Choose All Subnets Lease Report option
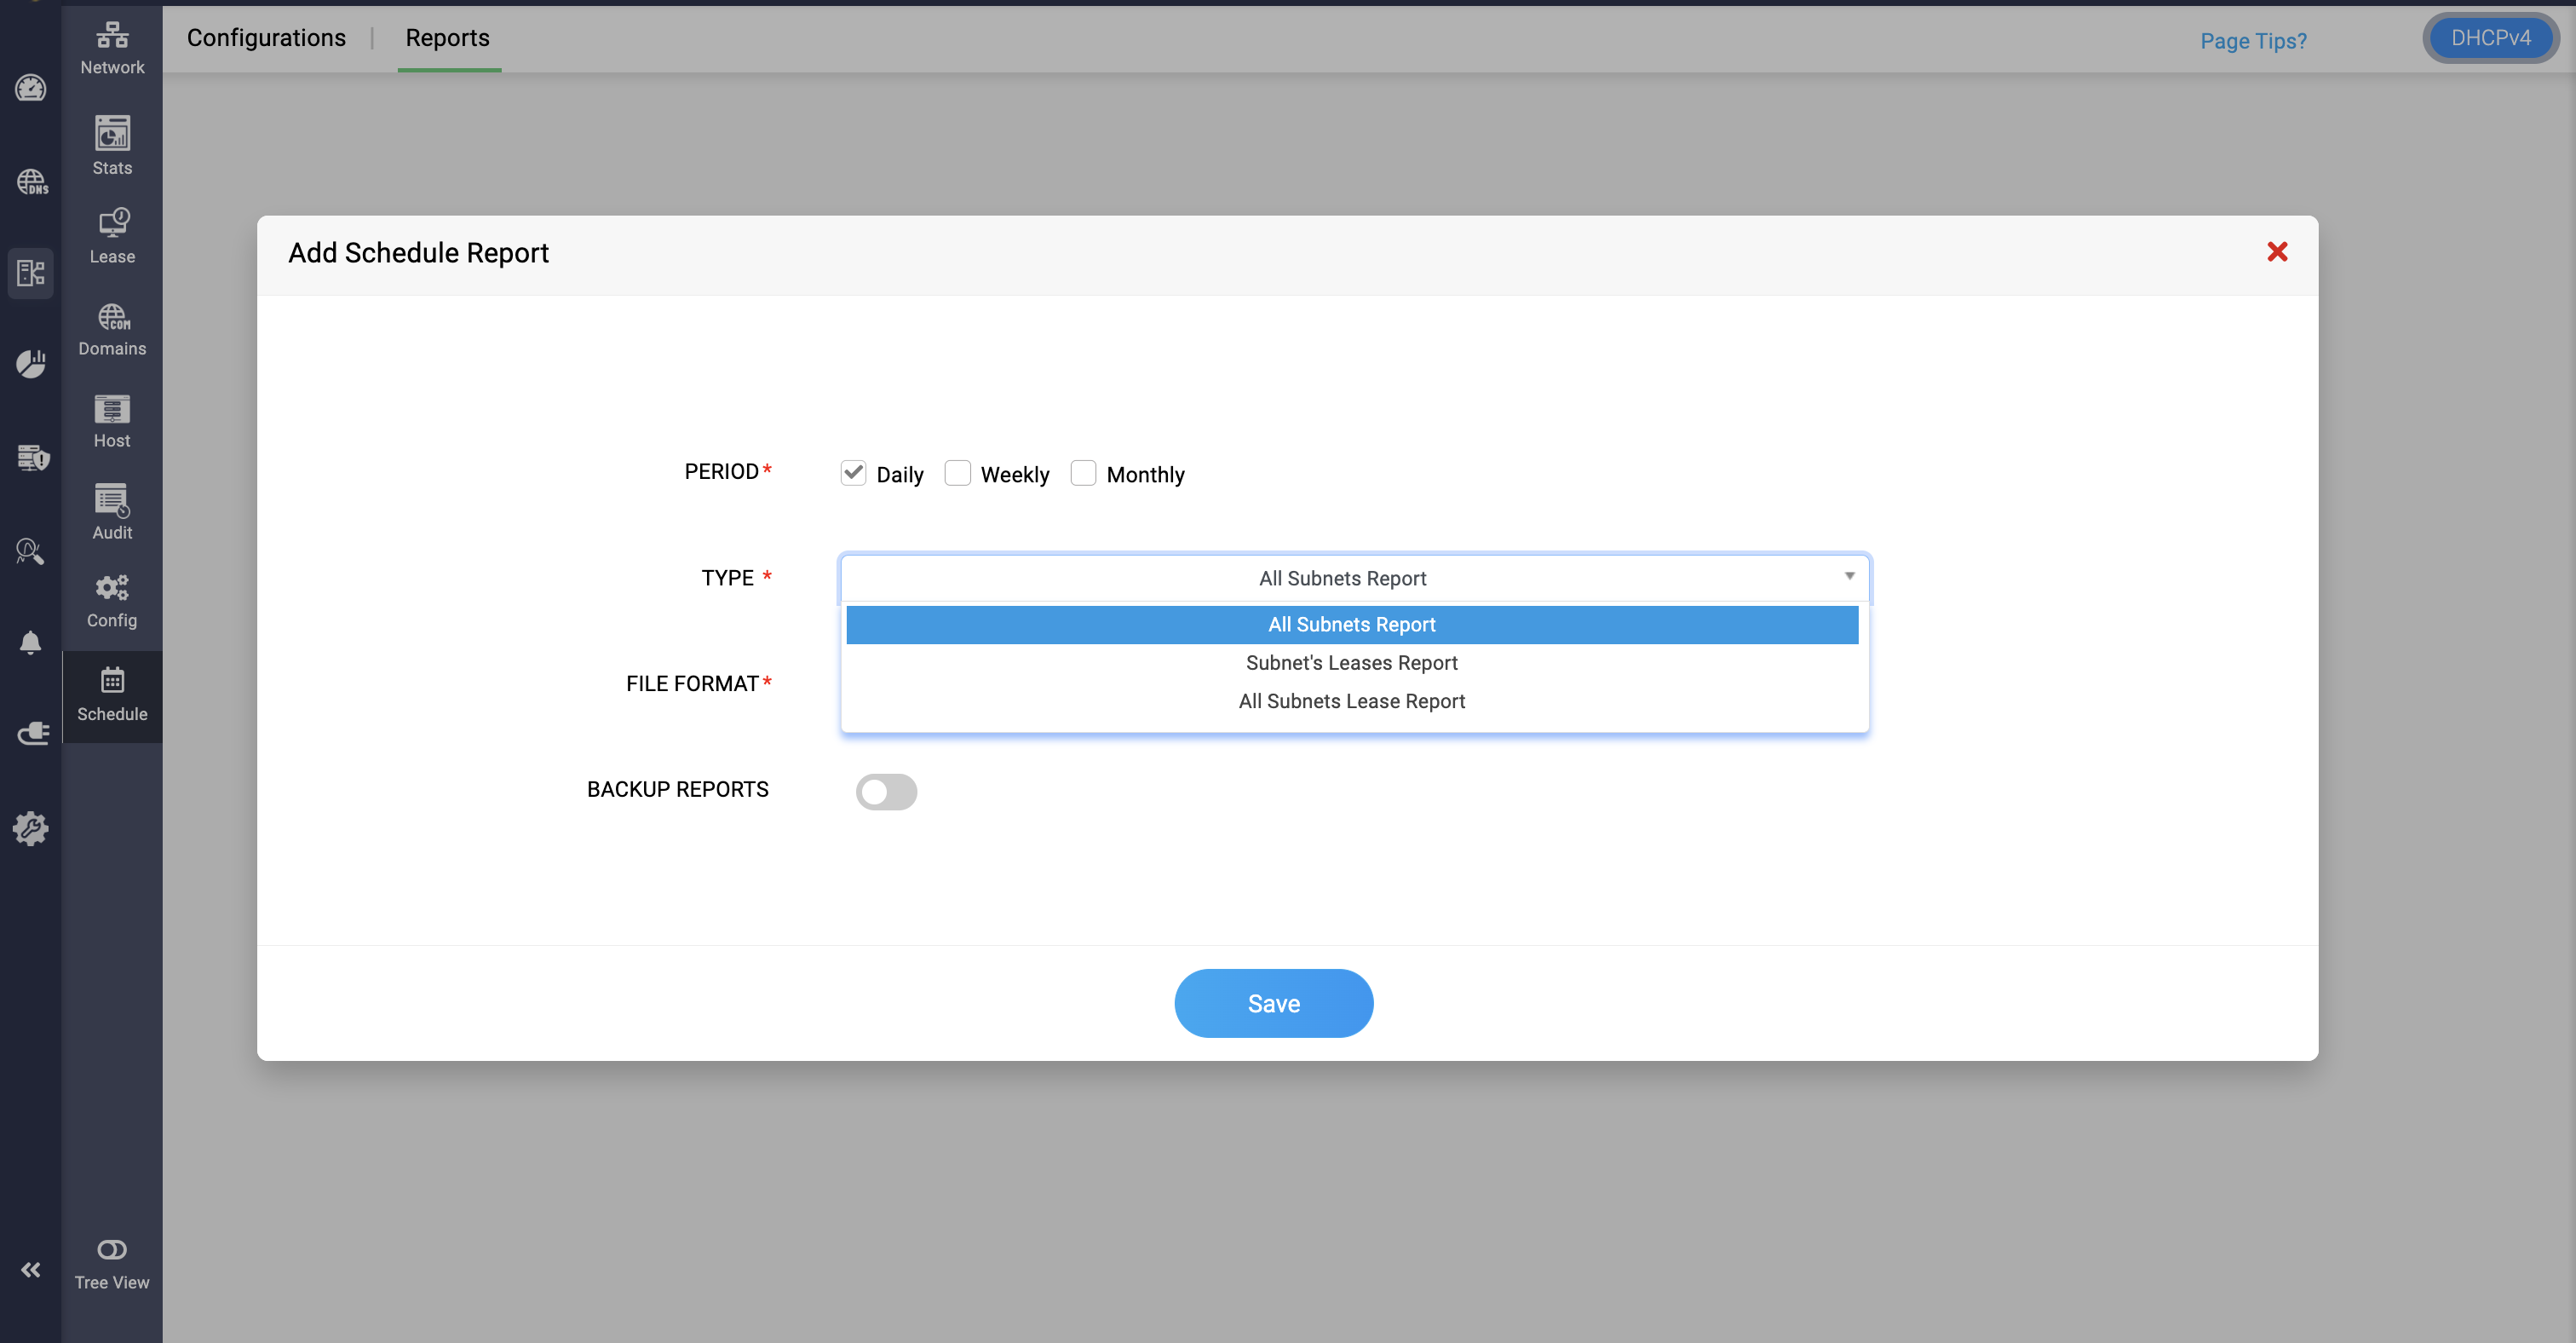2576x1343 pixels. pos(1352,702)
